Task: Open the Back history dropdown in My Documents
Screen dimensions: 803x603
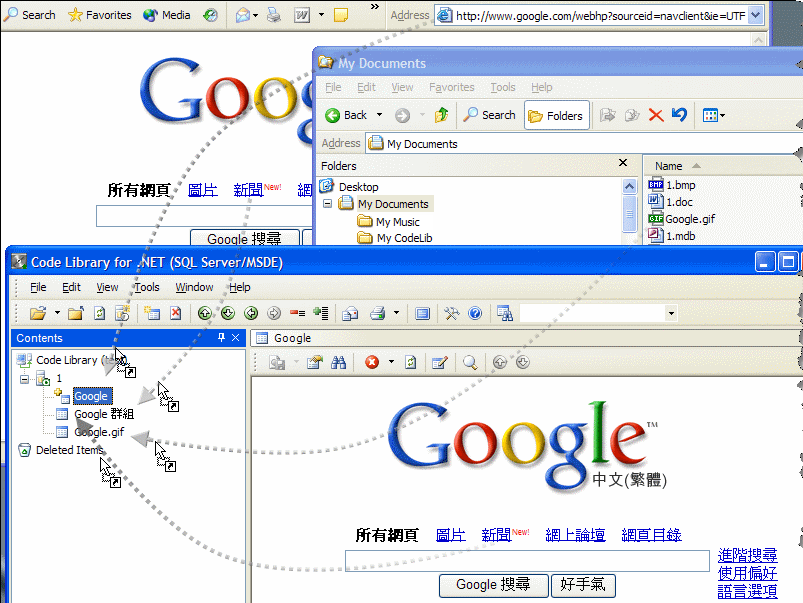Action: point(379,115)
